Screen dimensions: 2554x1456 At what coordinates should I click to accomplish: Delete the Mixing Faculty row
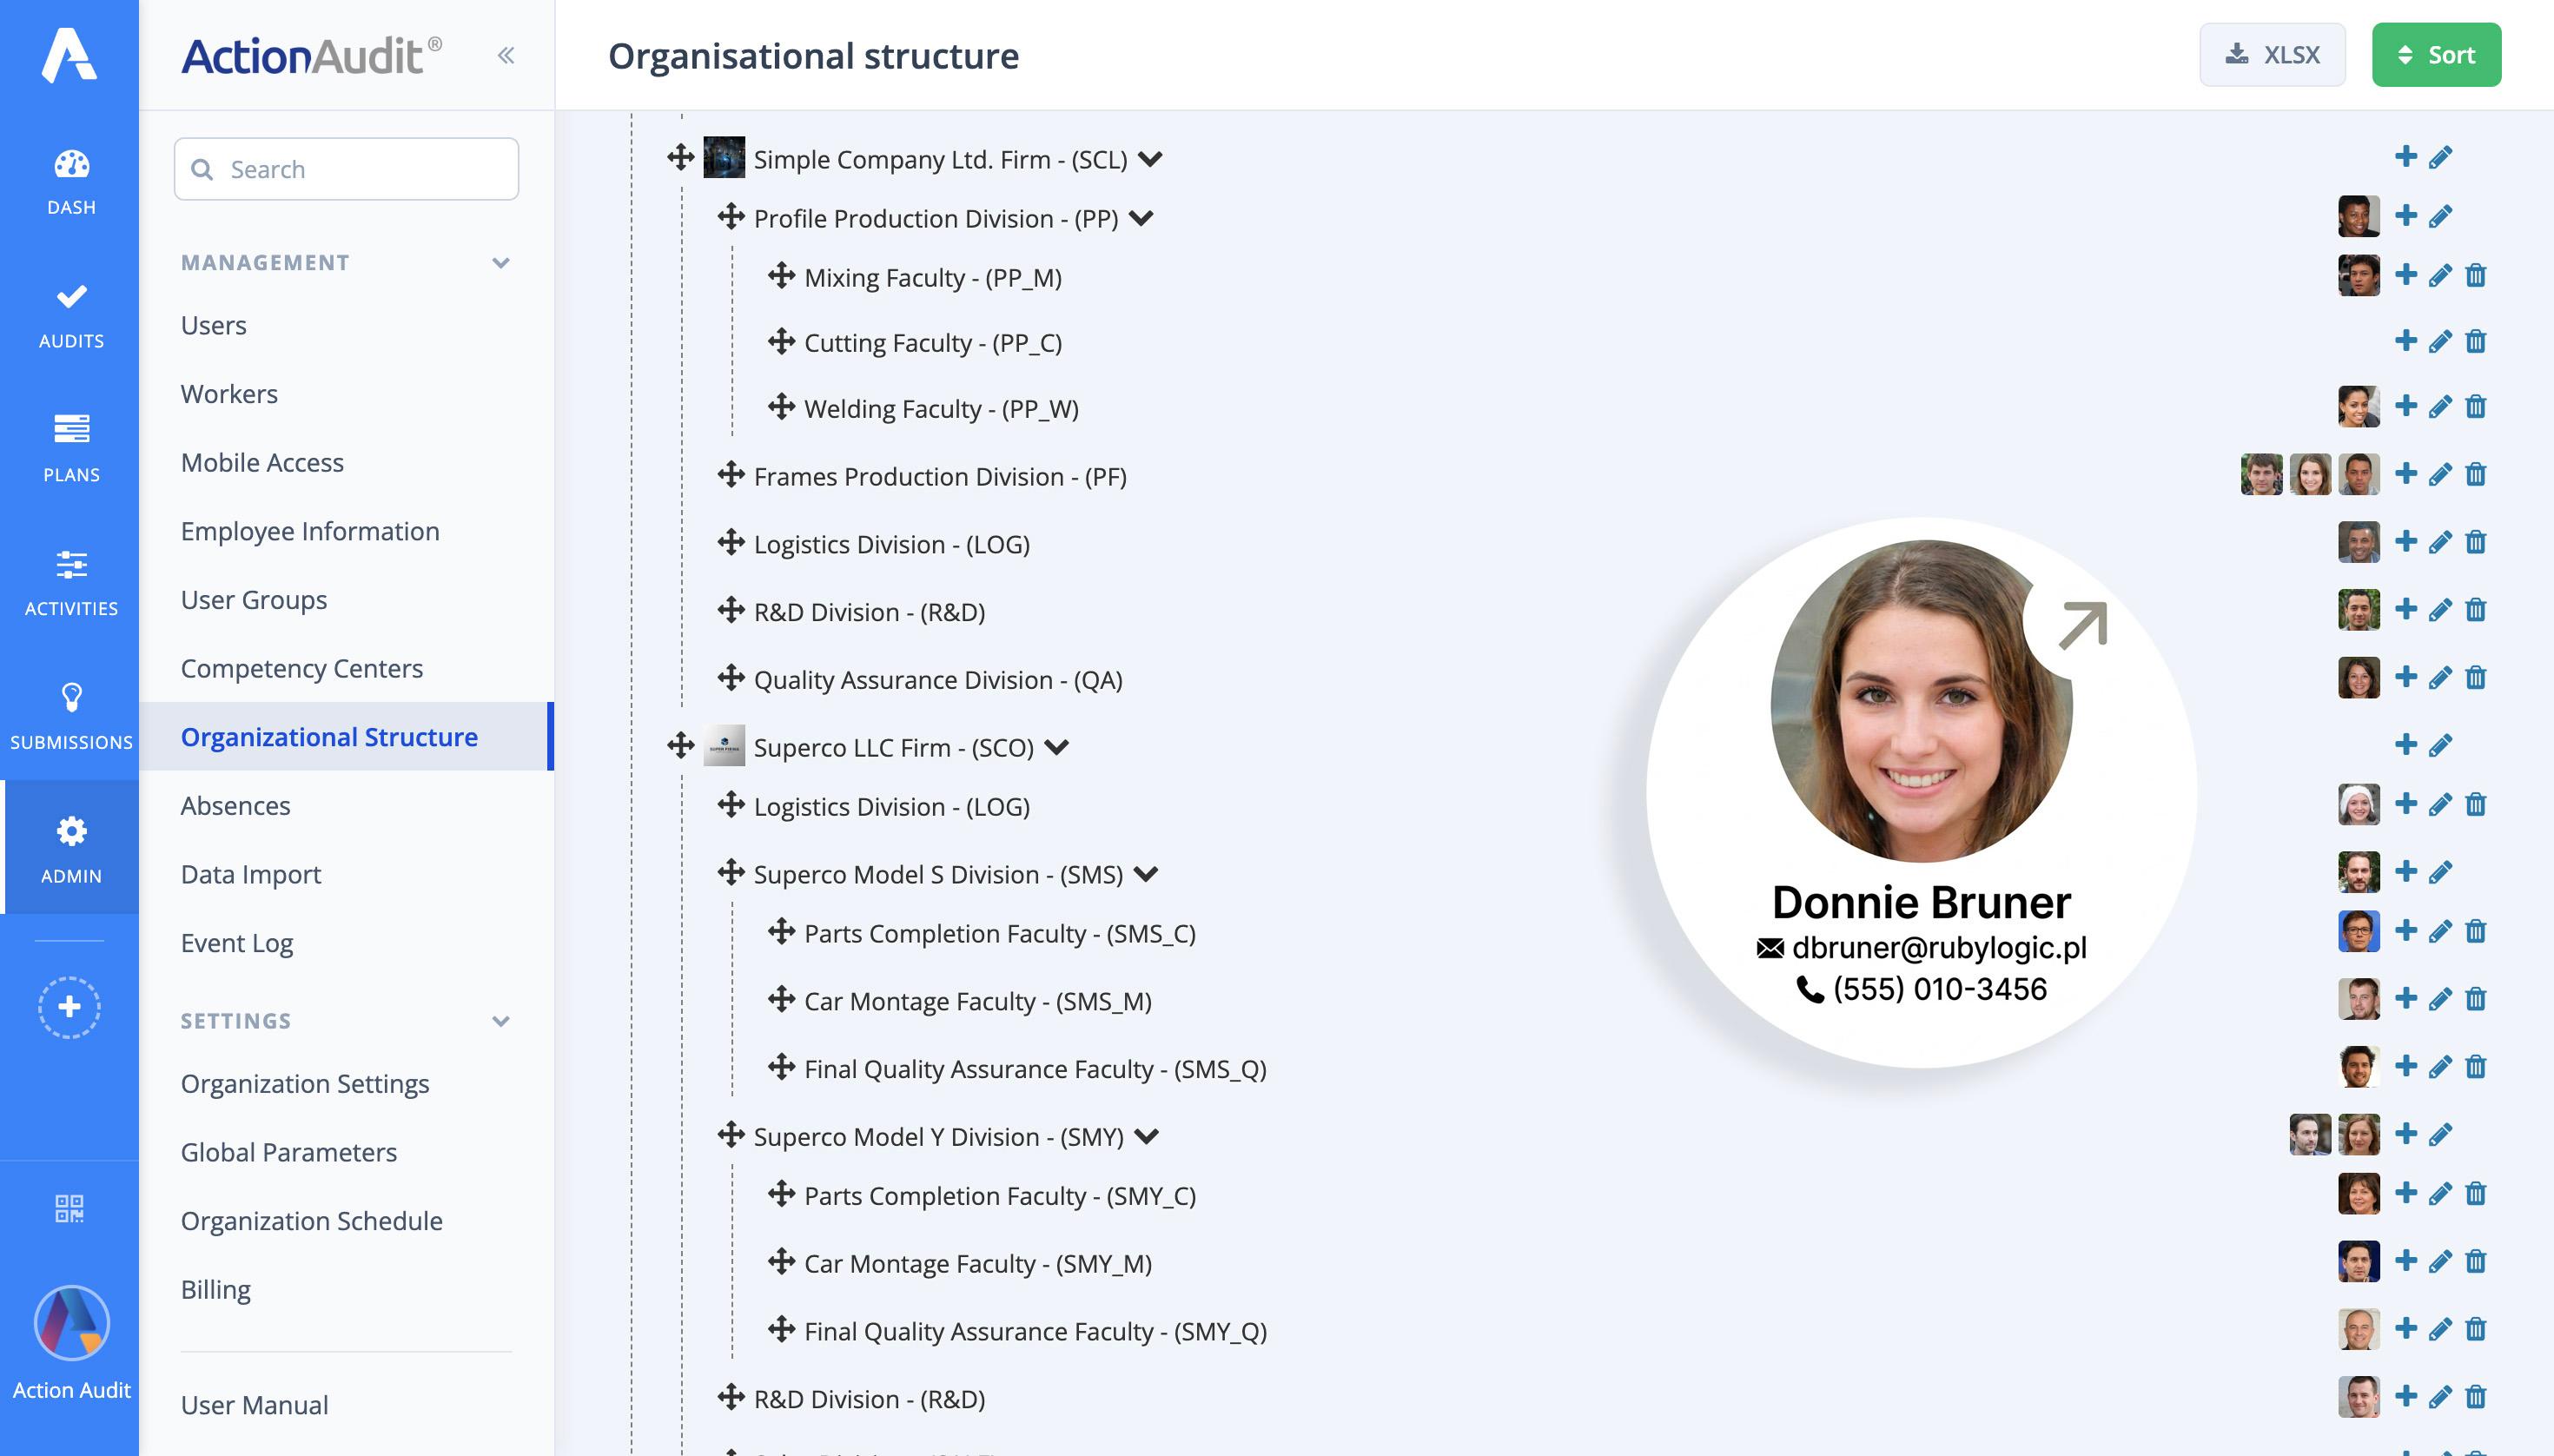pyautogui.click(x=2476, y=276)
